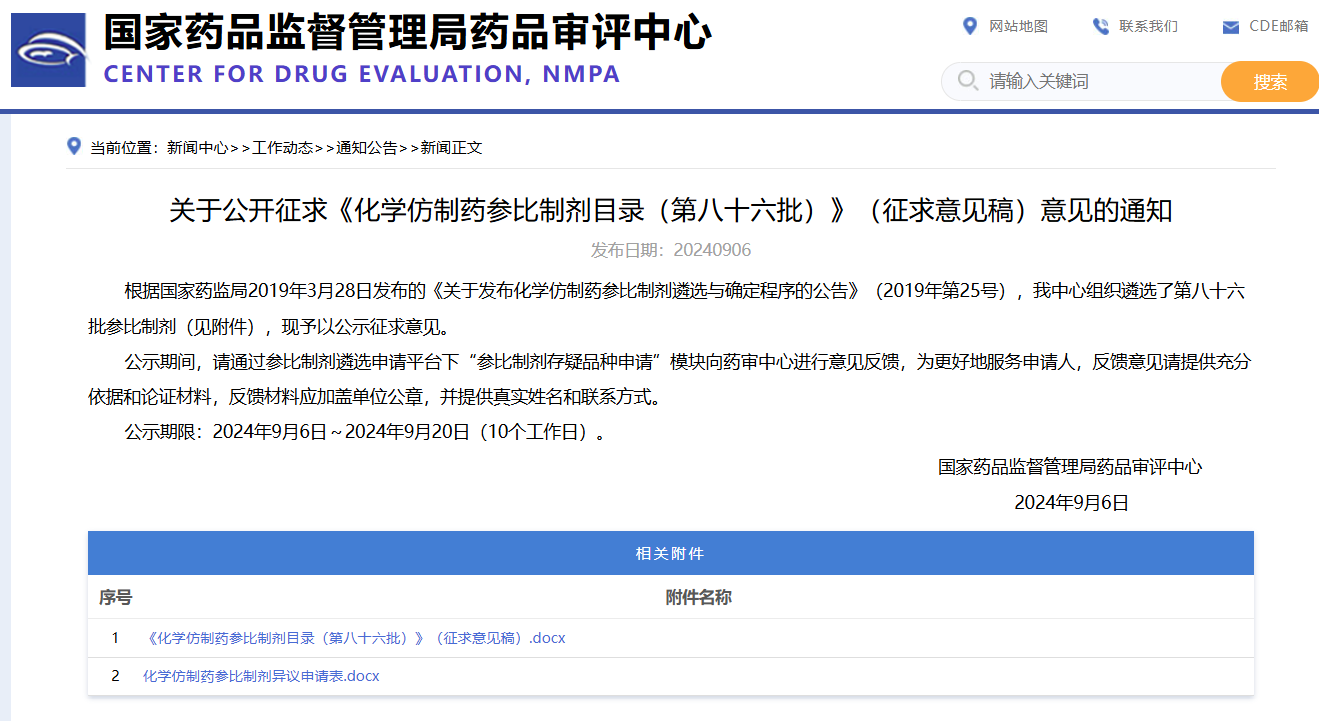Open the 联系我们 link
The height and width of the screenshot is (721, 1319).
(x=1148, y=26)
